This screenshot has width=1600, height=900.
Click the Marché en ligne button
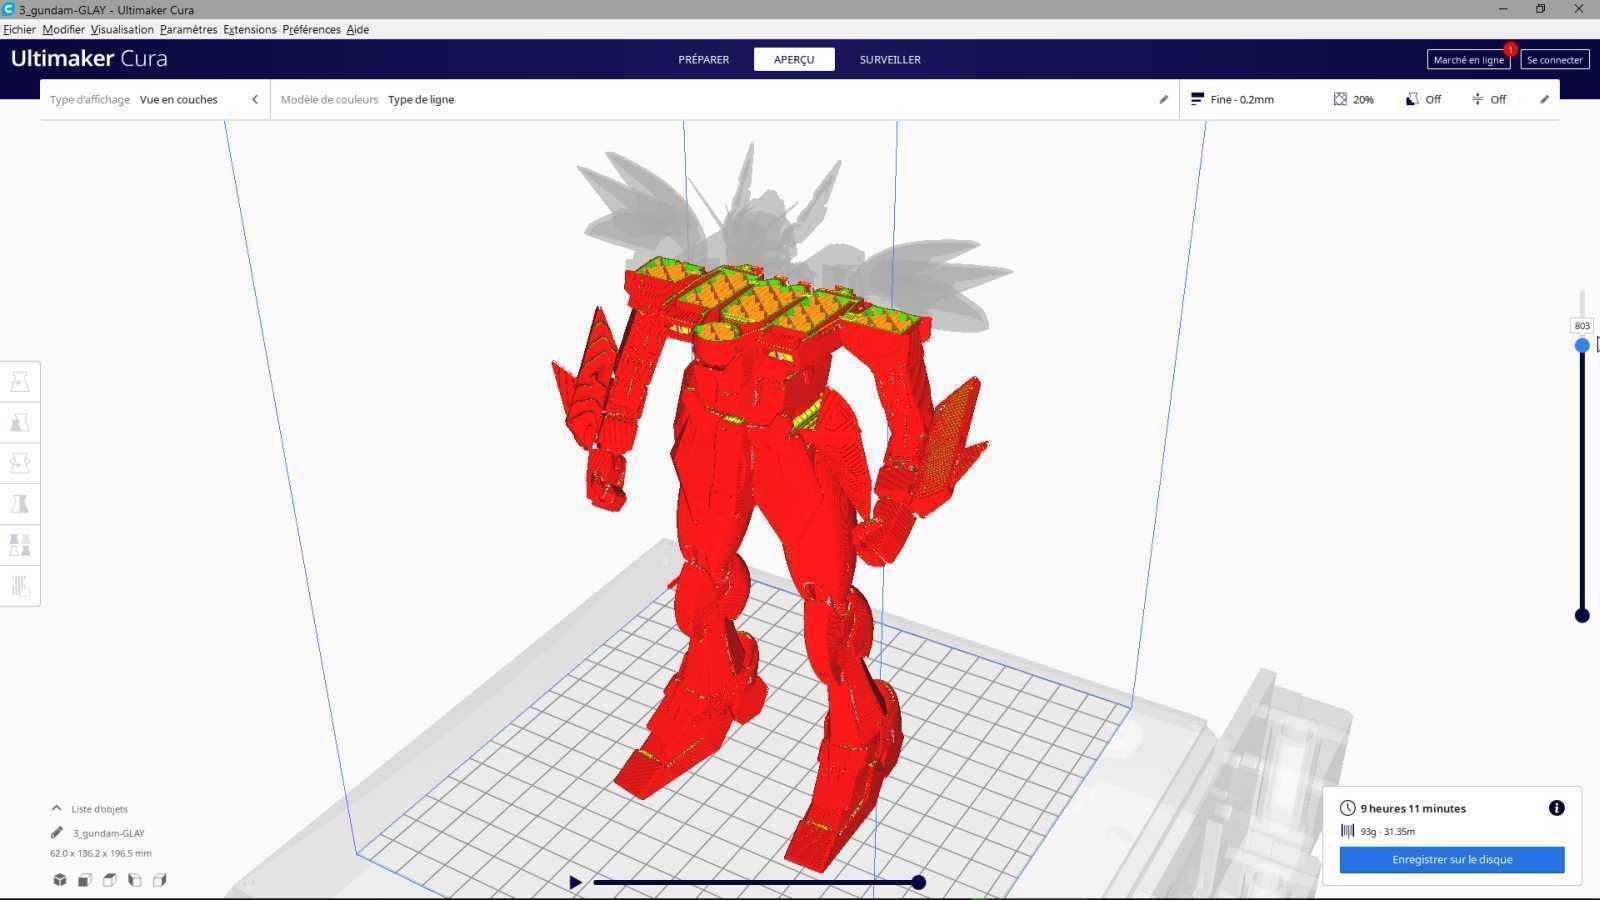(x=1468, y=60)
